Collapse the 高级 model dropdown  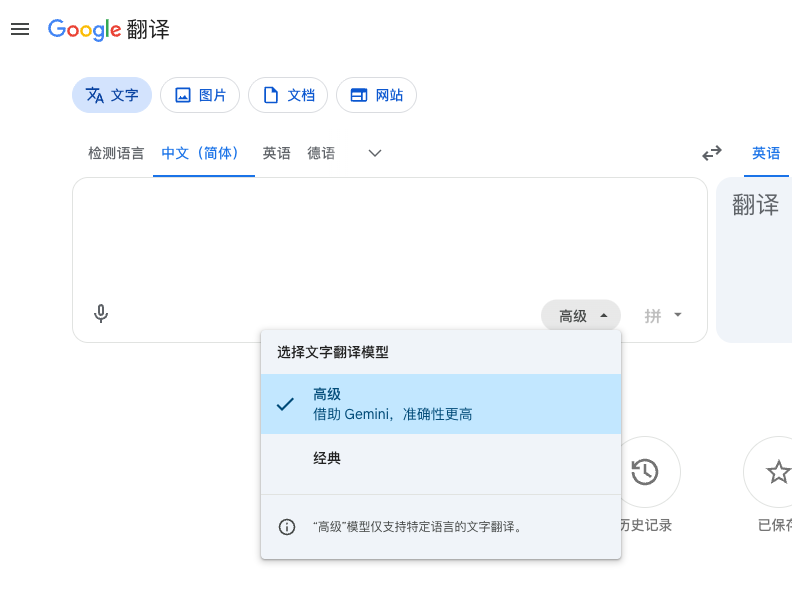(581, 316)
